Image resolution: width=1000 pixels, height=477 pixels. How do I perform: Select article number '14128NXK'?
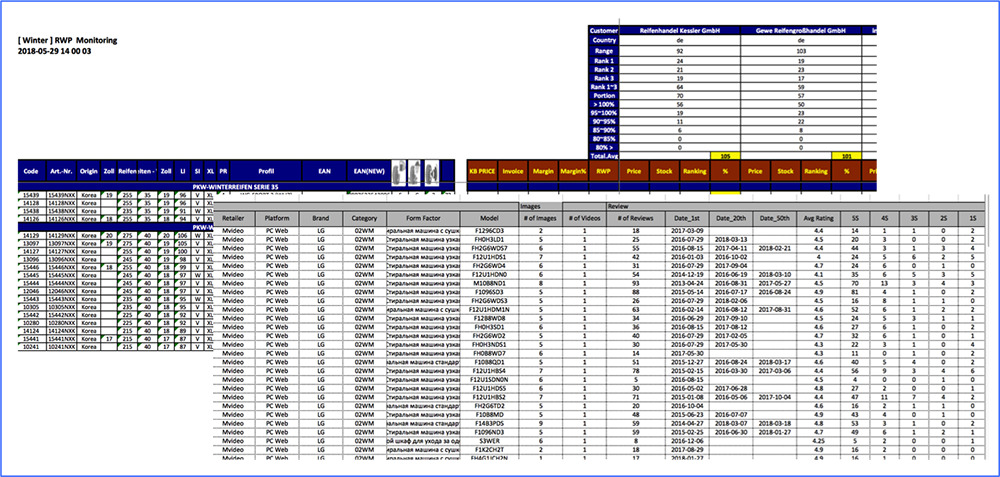click(61, 202)
